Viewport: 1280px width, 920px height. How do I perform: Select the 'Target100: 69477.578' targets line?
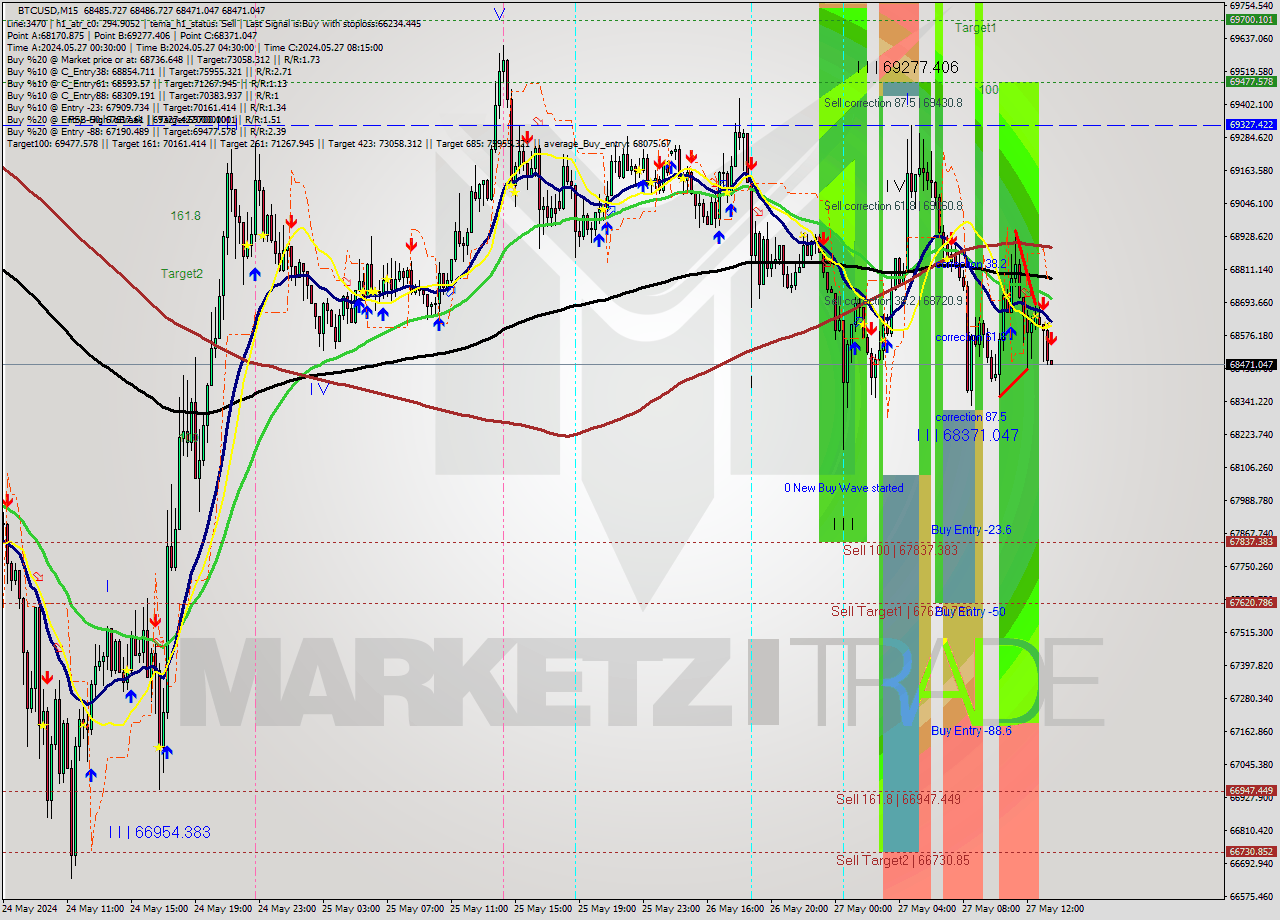(x=338, y=143)
